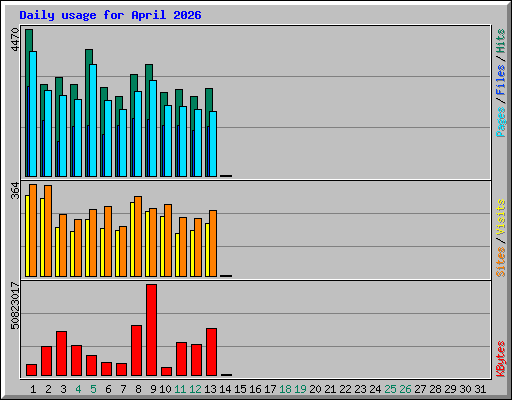Click day label 22 on the x-axis
Screen dimensions: 512x400
point(345,389)
